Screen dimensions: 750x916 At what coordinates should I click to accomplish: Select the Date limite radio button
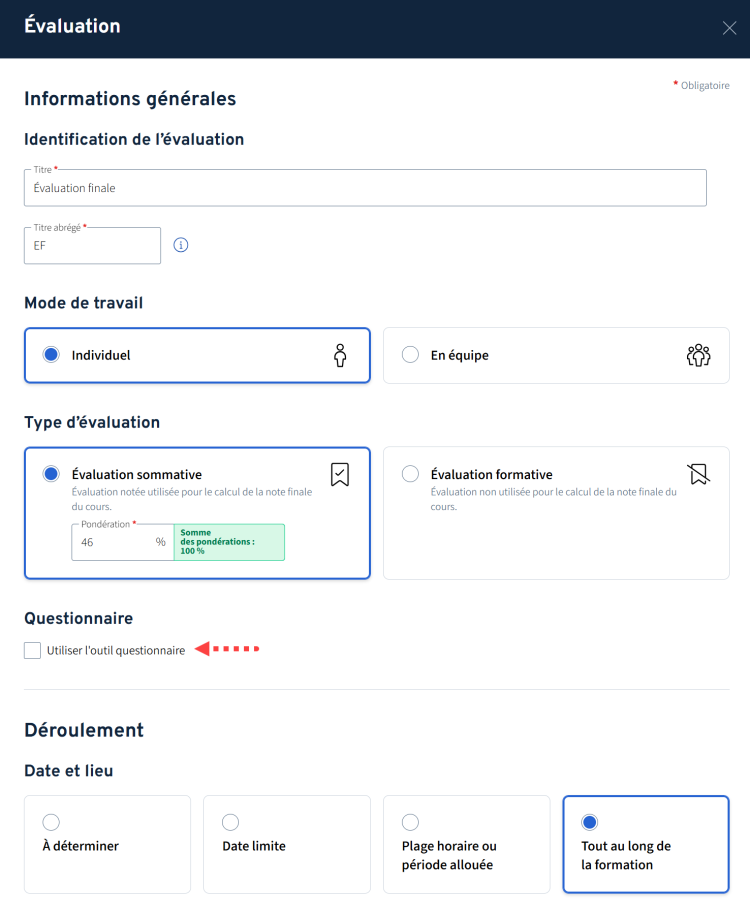click(230, 822)
